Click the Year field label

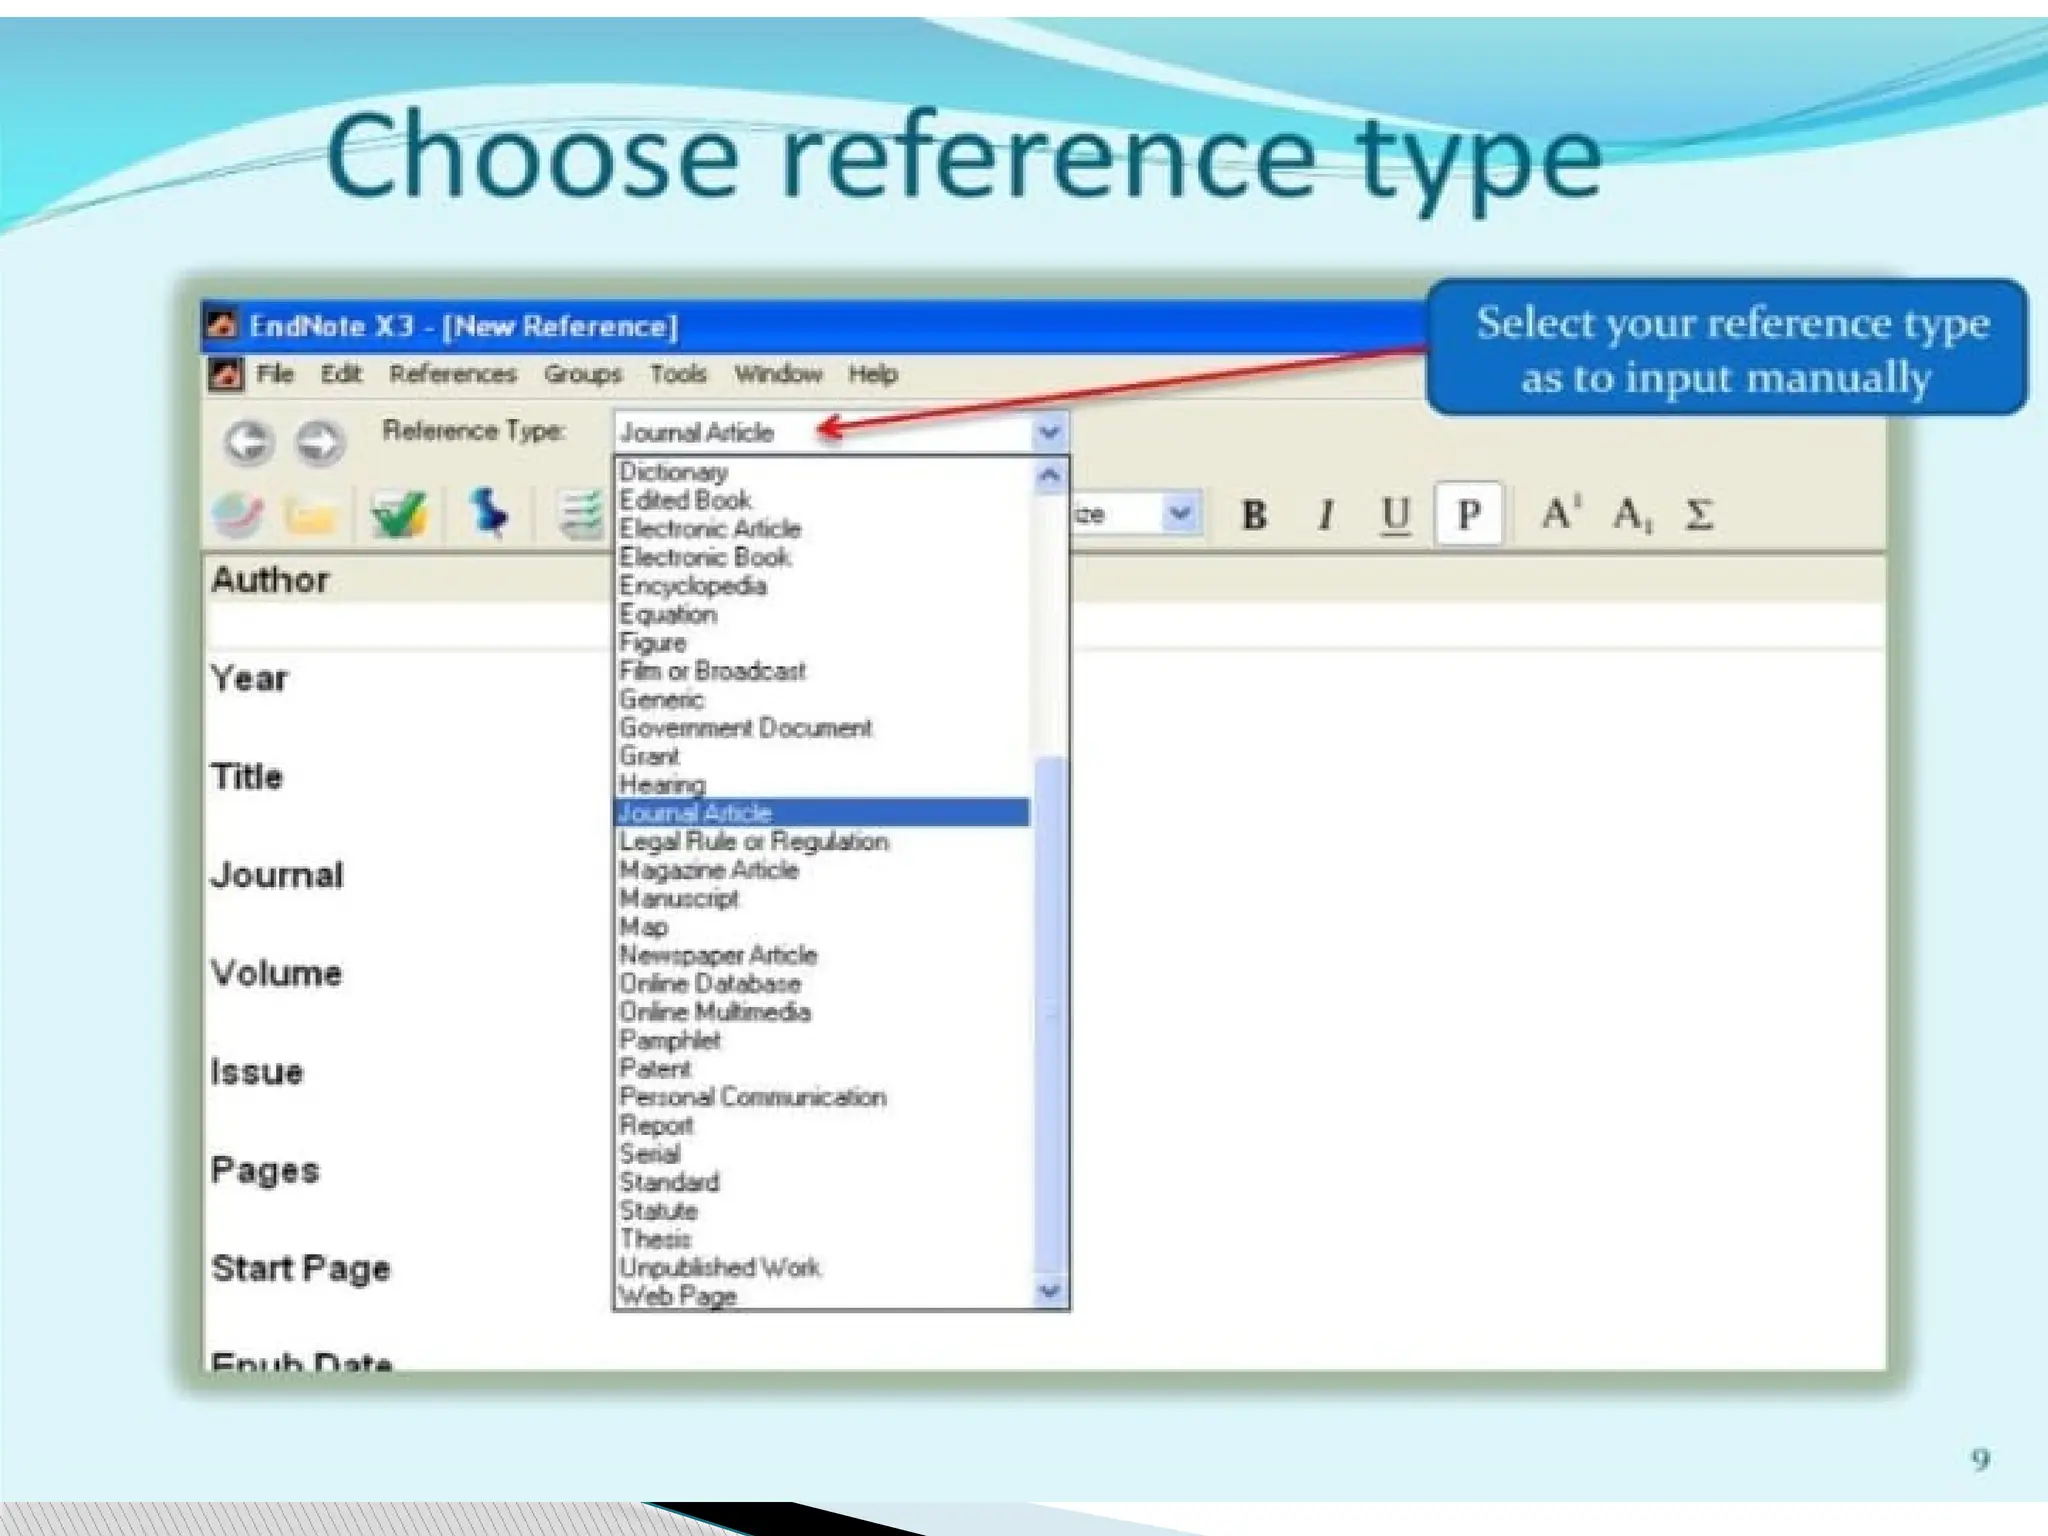tap(249, 679)
